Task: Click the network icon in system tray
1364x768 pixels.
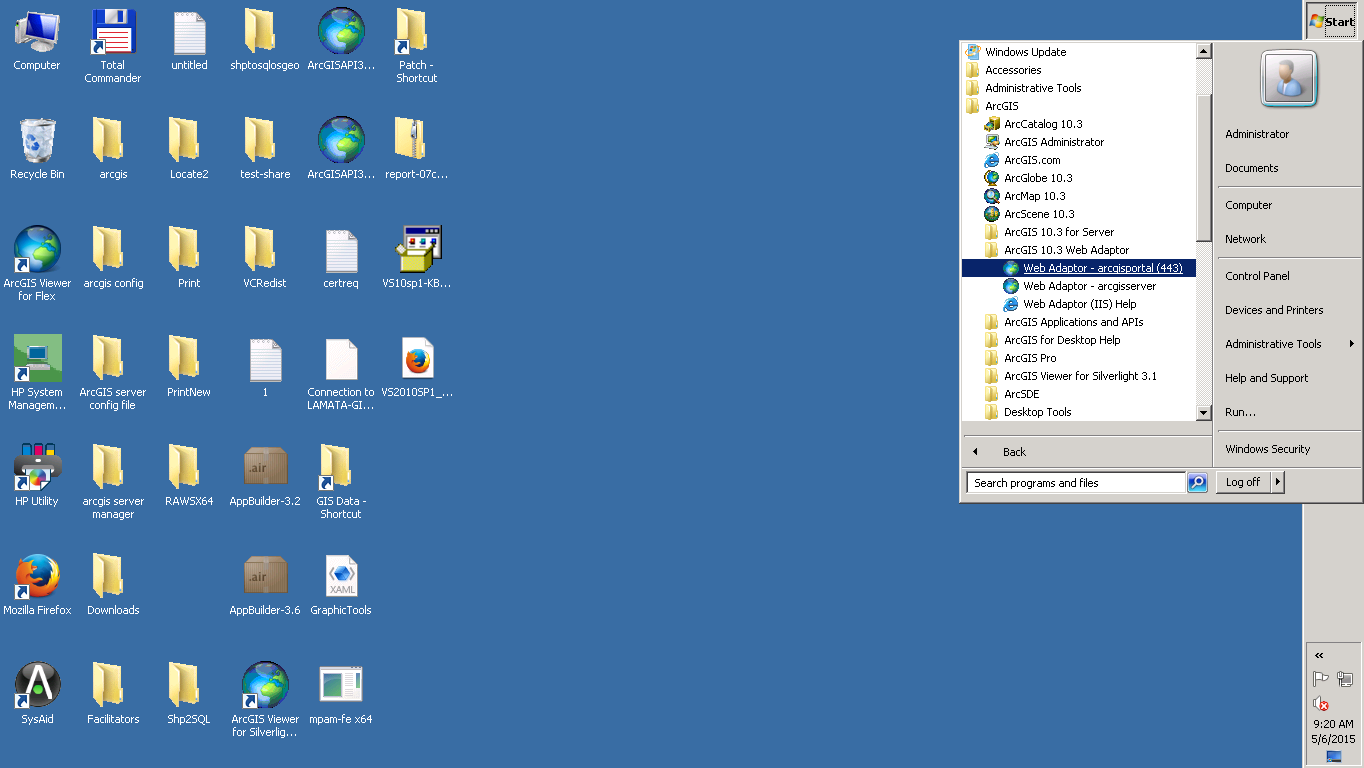Action: click(1345, 680)
